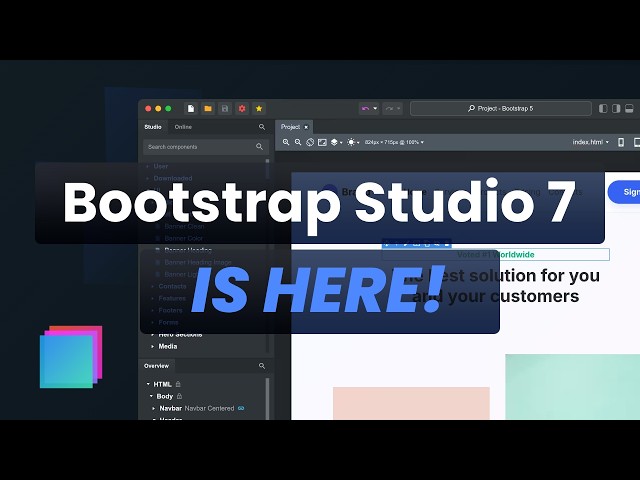Screen dimensions: 640x480
Task: Click the lock icon beside Body
Action: click(x=179, y=396)
